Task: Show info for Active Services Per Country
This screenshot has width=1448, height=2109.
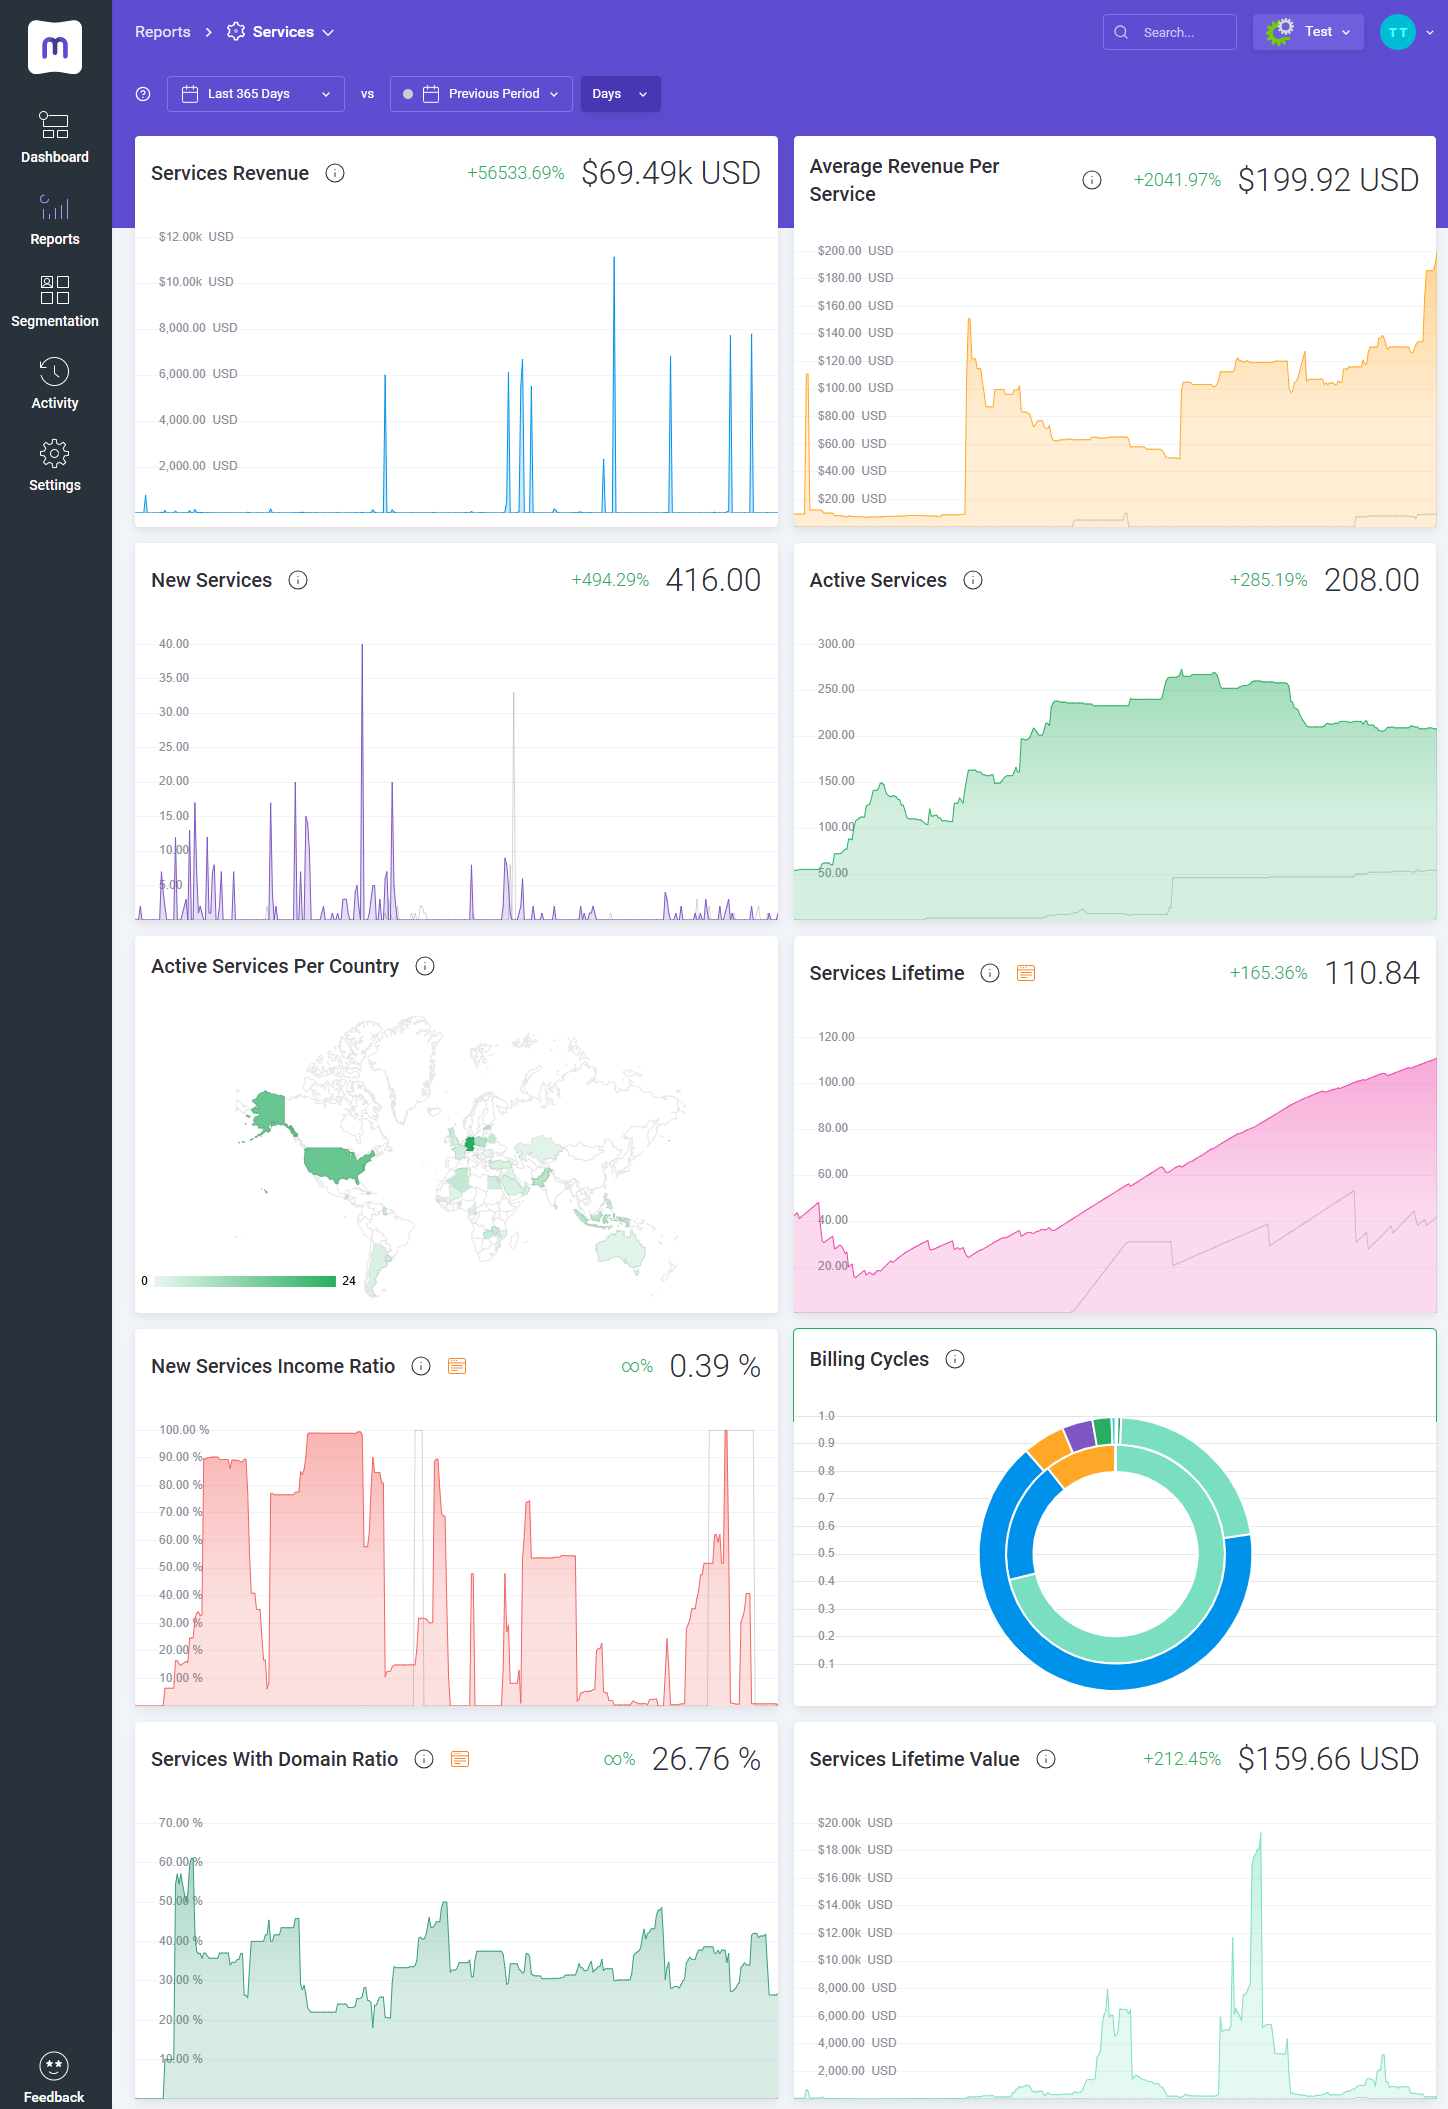Action: coord(425,966)
